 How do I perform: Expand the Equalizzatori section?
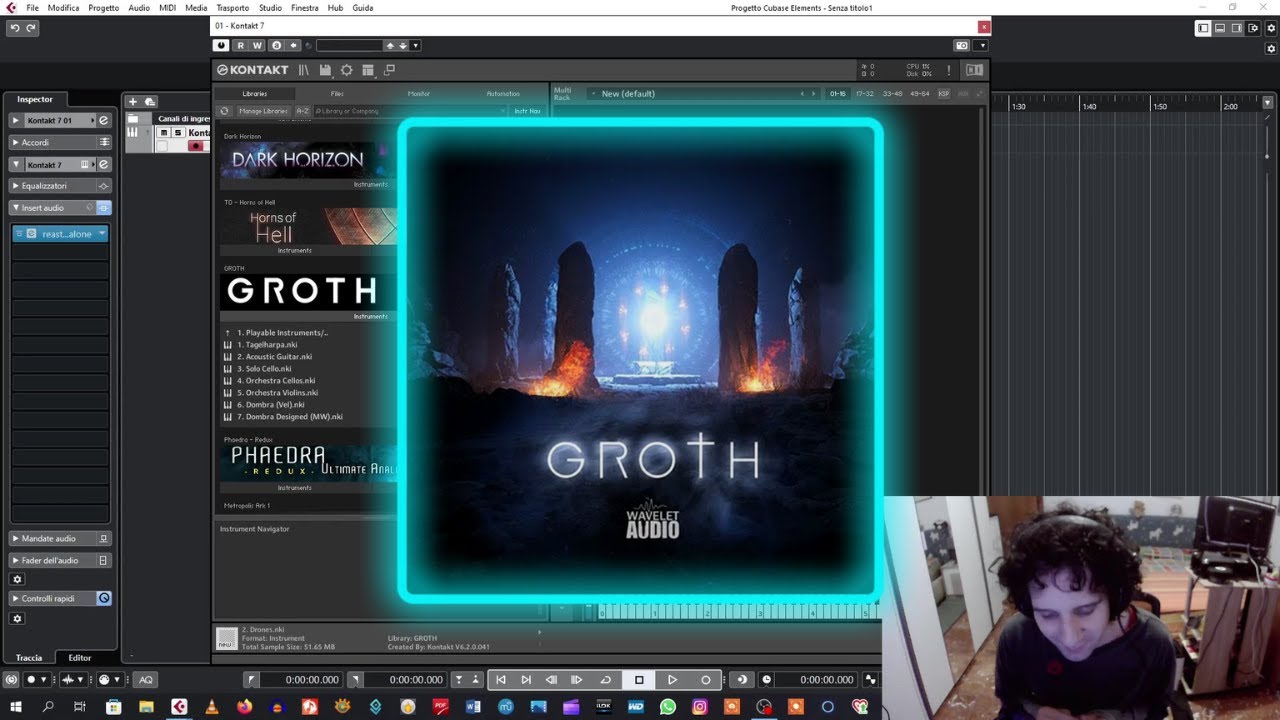point(16,186)
